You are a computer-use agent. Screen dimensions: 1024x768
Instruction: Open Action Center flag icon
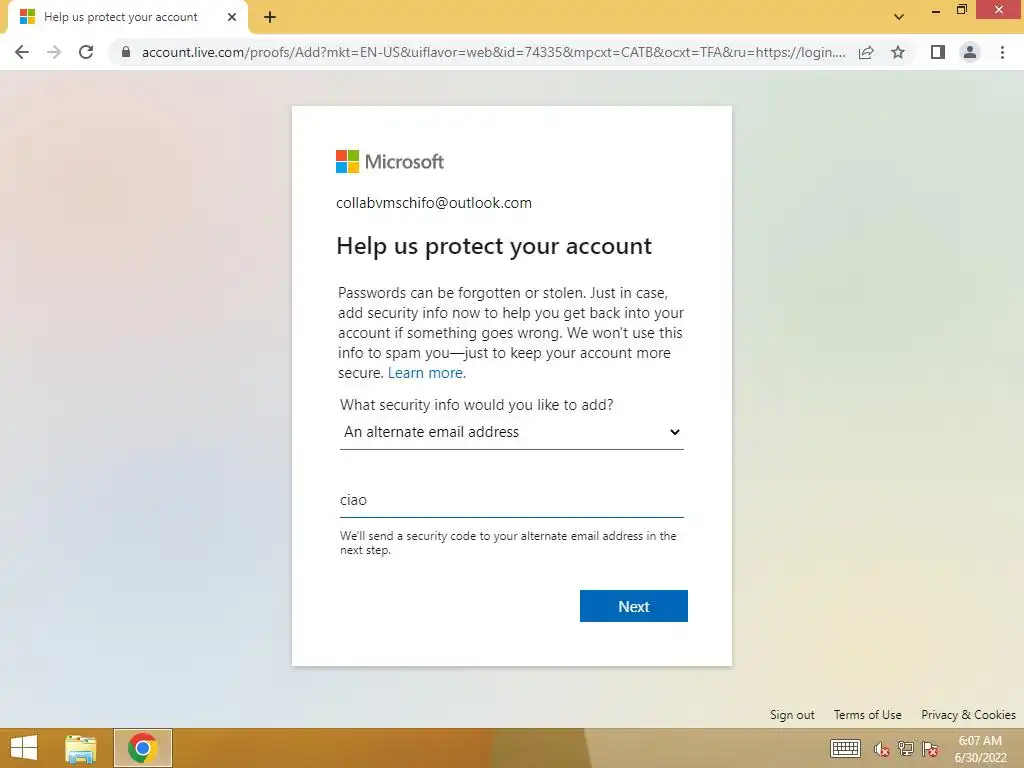[x=930, y=749]
